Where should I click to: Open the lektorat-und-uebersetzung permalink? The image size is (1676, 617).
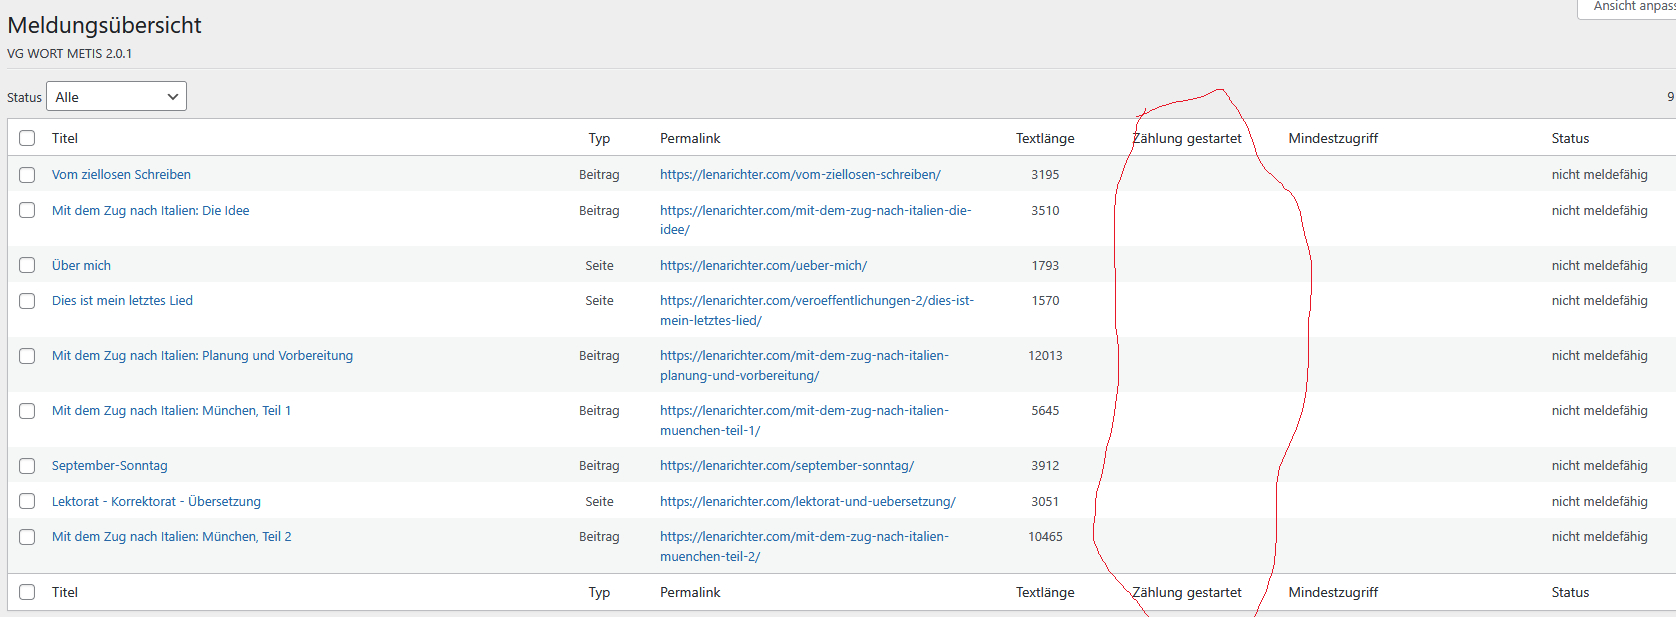(807, 501)
